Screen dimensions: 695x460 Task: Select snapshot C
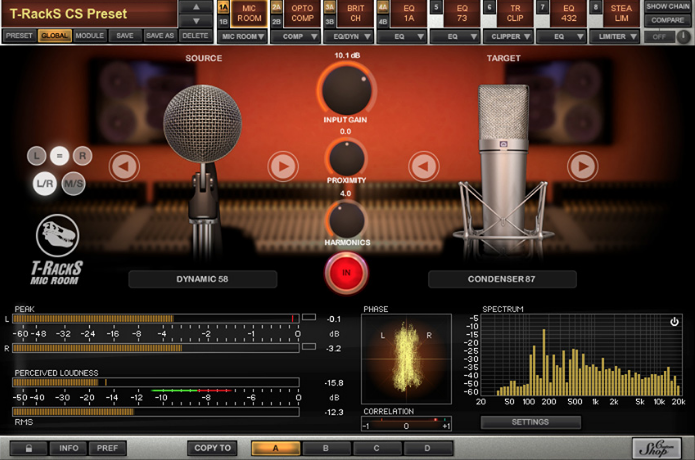coord(377,448)
